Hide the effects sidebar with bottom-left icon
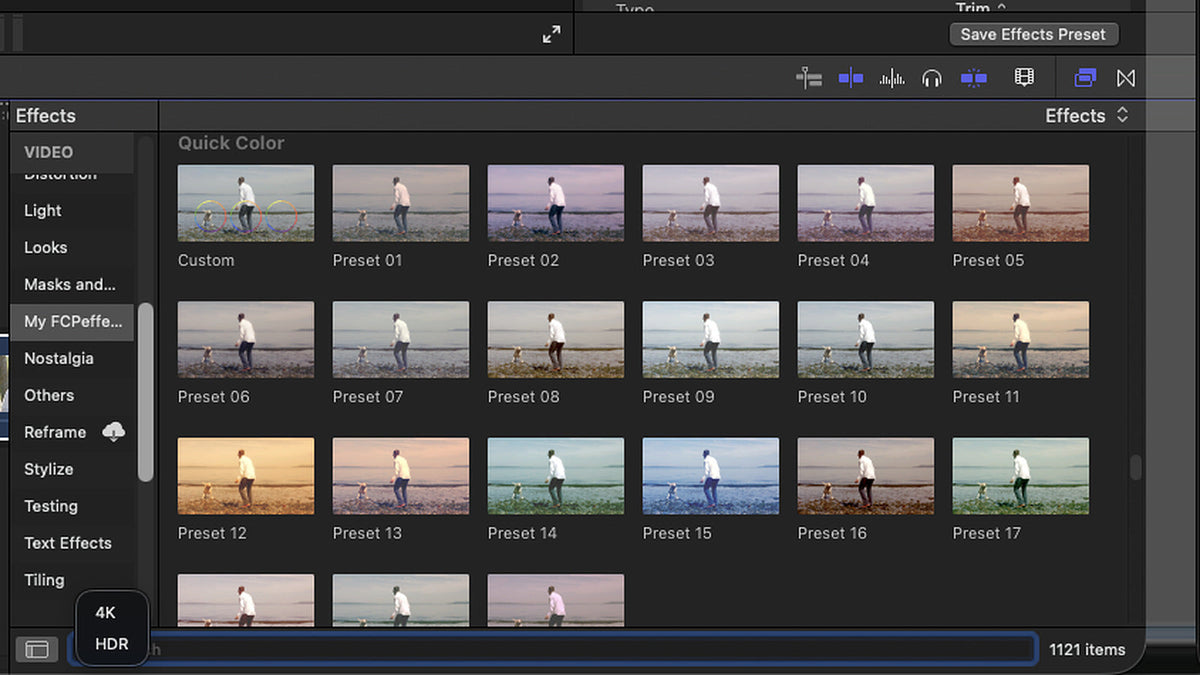 coord(37,649)
